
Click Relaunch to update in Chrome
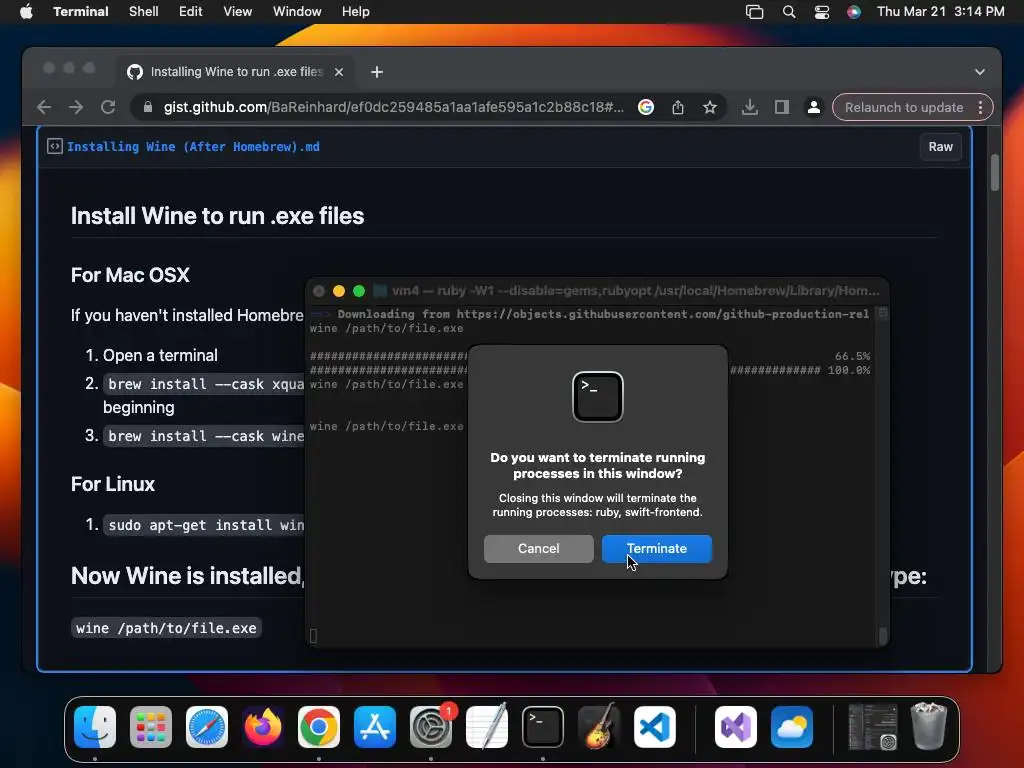click(904, 108)
